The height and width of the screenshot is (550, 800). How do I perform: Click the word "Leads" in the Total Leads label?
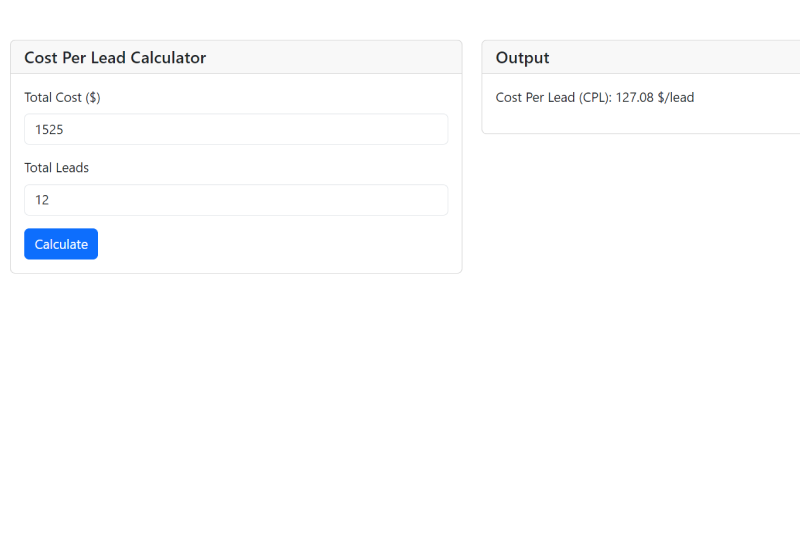pyautogui.click(x=71, y=168)
